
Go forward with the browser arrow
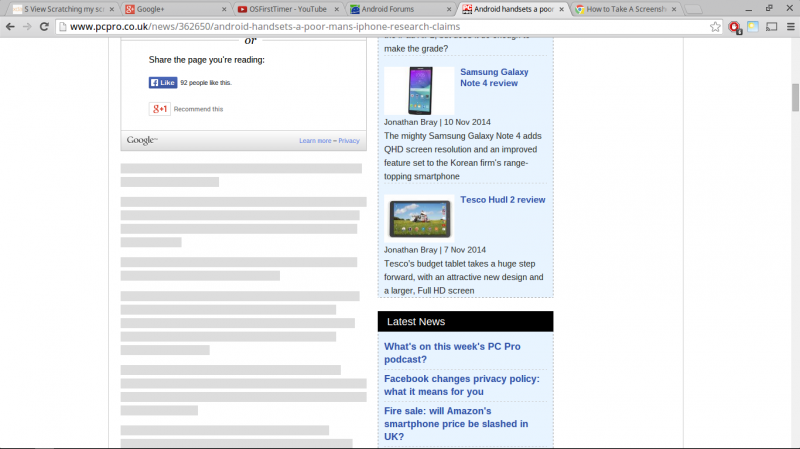coord(27,27)
